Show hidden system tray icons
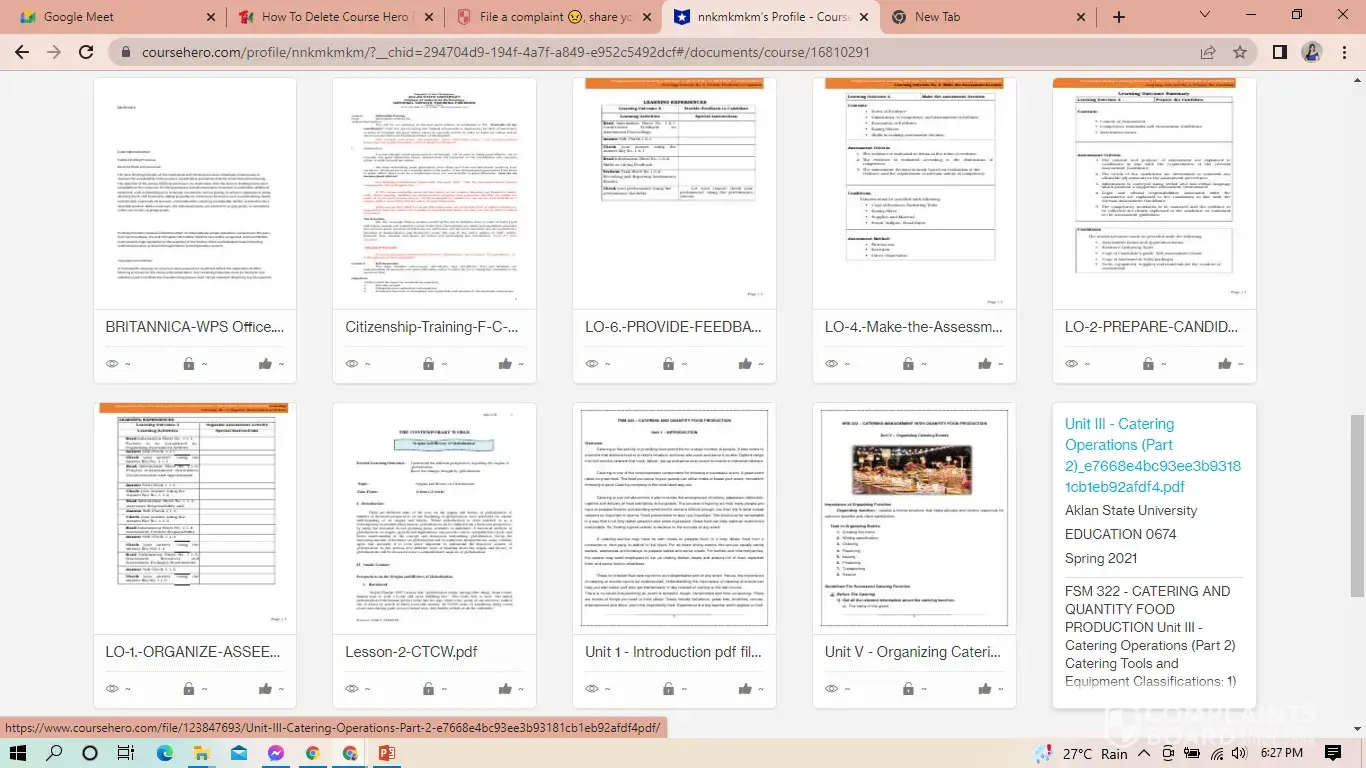The image size is (1366, 768). click(1146, 753)
